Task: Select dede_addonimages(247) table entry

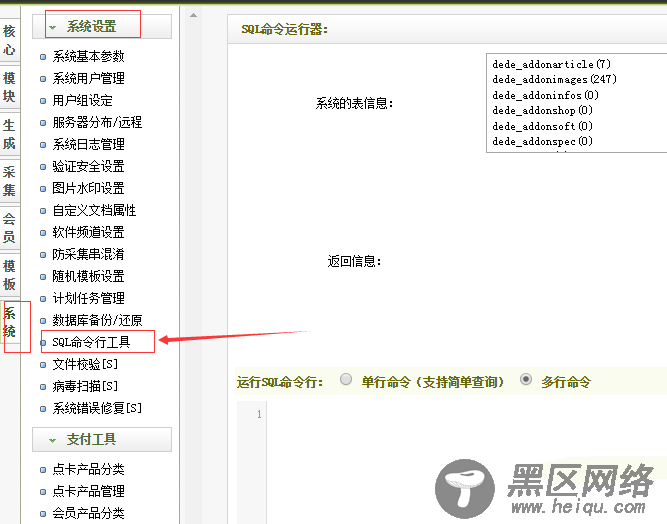Action: pyautogui.click(x=554, y=80)
